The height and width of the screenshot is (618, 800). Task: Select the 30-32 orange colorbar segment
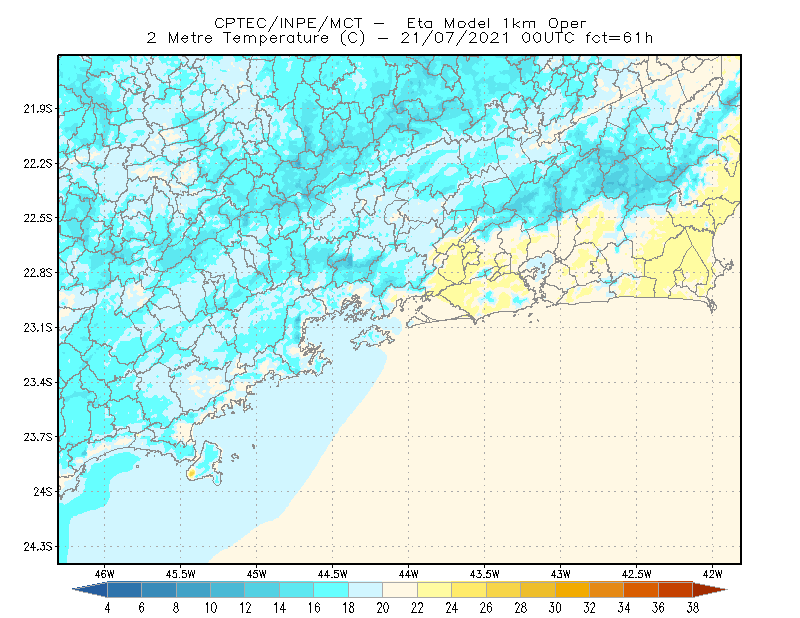(x=572, y=590)
